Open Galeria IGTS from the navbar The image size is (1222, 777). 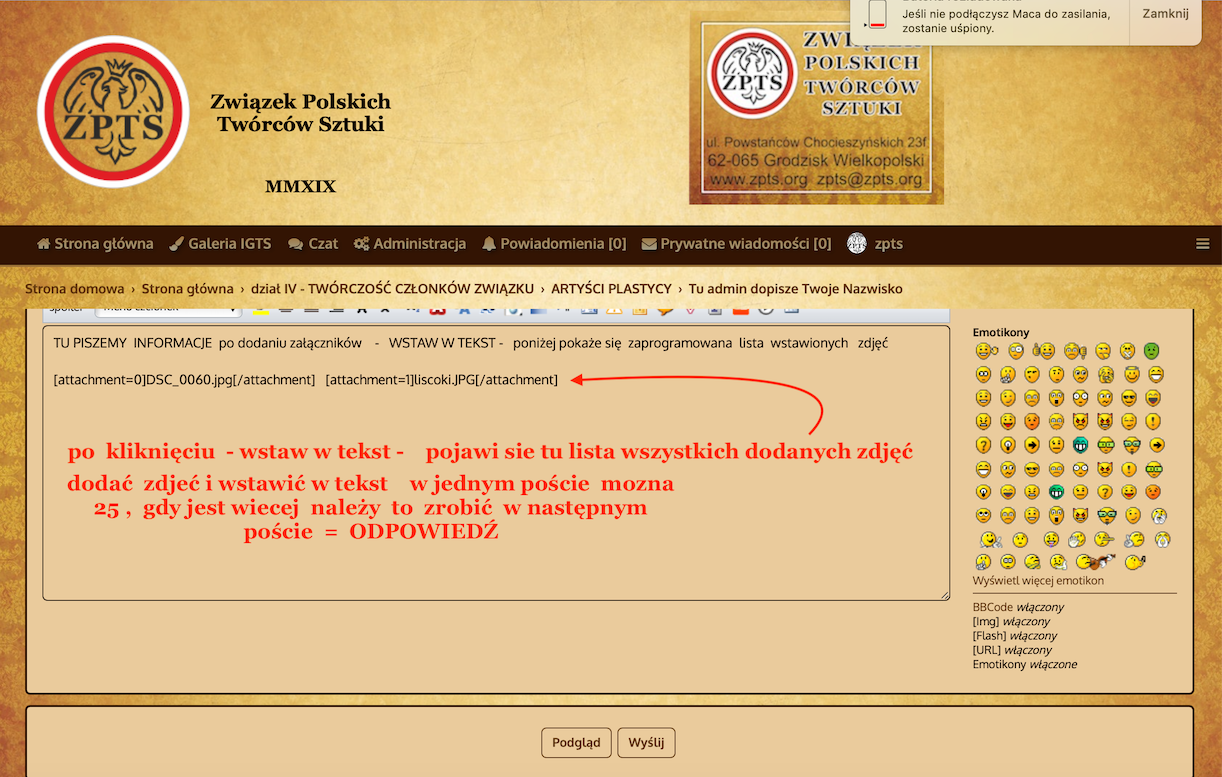(x=219, y=244)
